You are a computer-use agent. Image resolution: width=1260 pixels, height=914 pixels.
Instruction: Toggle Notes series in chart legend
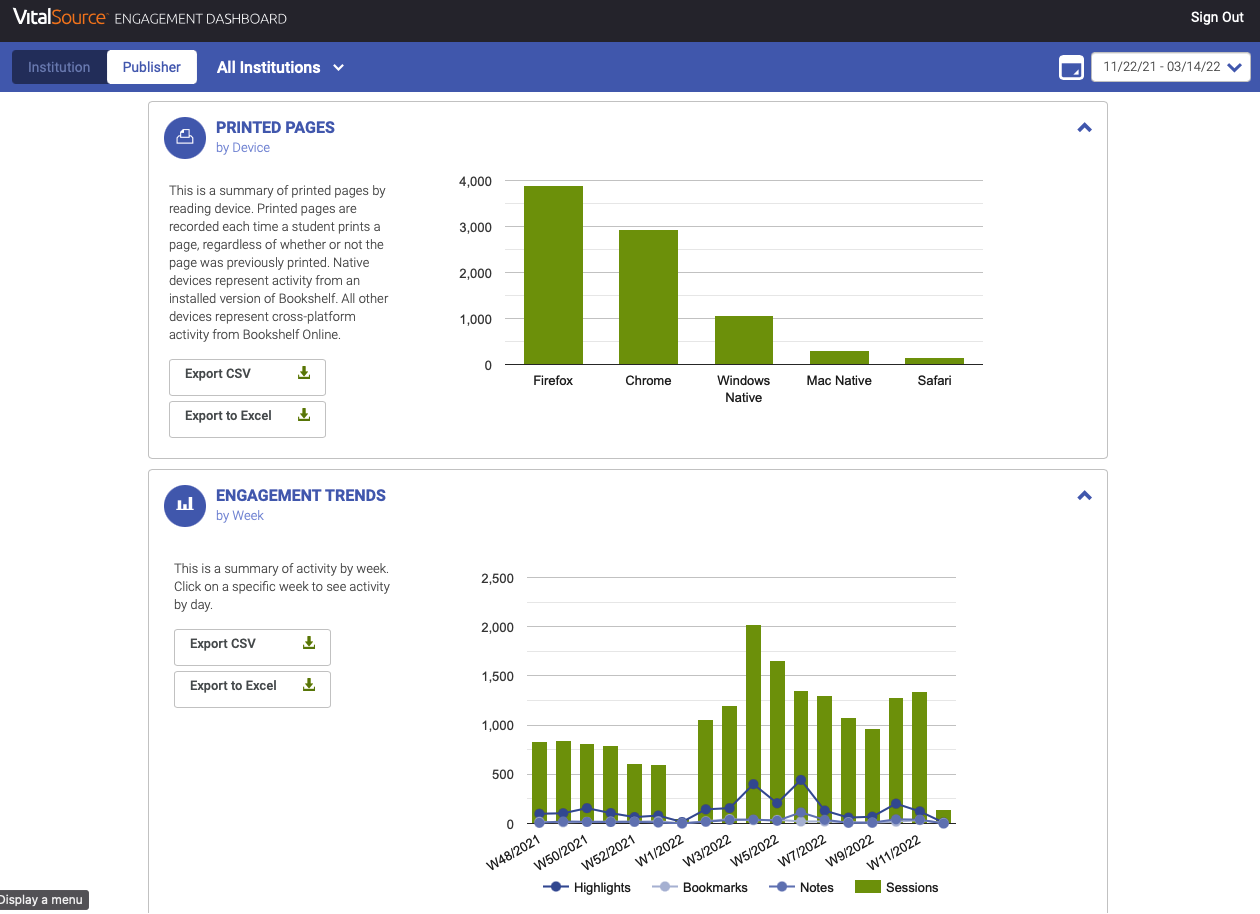pyautogui.click(x=801, y=887)
